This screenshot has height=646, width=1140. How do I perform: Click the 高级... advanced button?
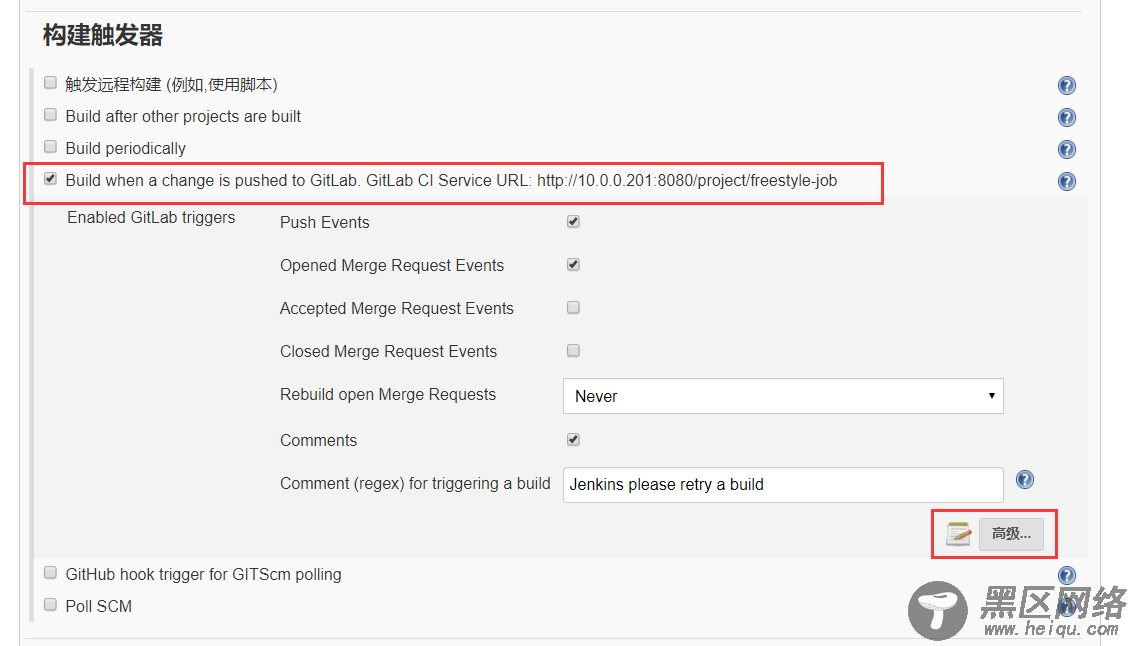(1011, 534)
